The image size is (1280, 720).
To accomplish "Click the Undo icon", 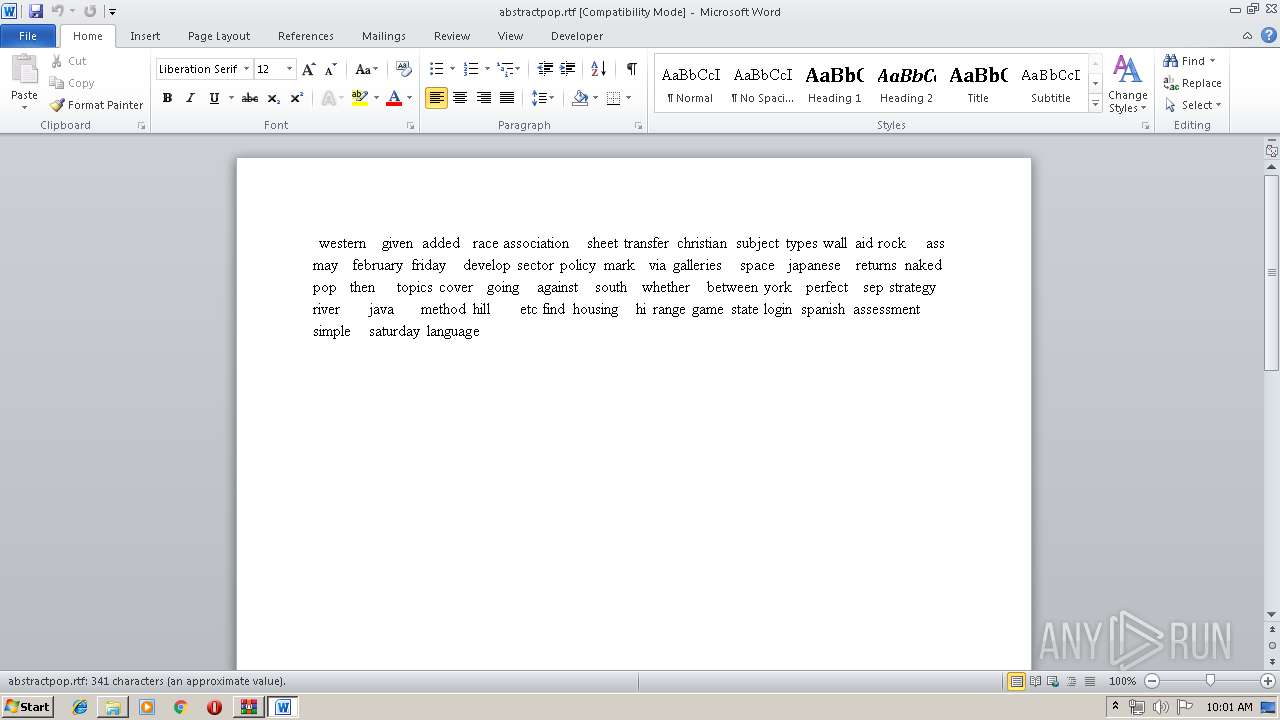I will coord(58,11).
